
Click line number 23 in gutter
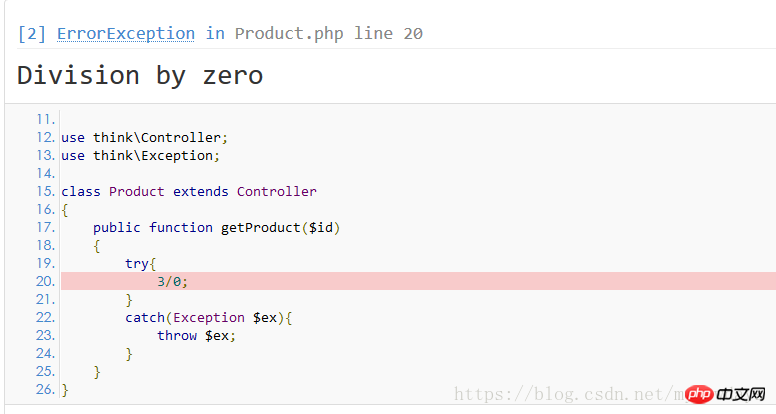click(x=45, y=335)
